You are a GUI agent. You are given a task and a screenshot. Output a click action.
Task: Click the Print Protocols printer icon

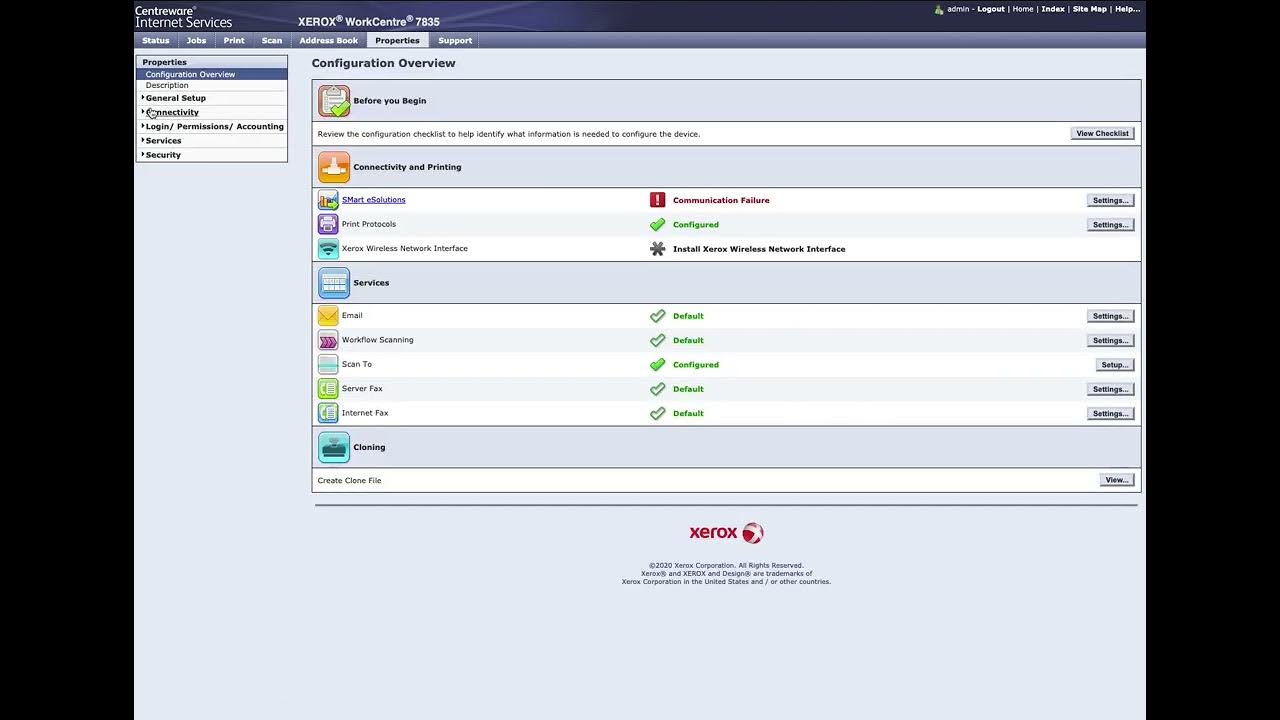pyautogui.click(x=328, y=224)
